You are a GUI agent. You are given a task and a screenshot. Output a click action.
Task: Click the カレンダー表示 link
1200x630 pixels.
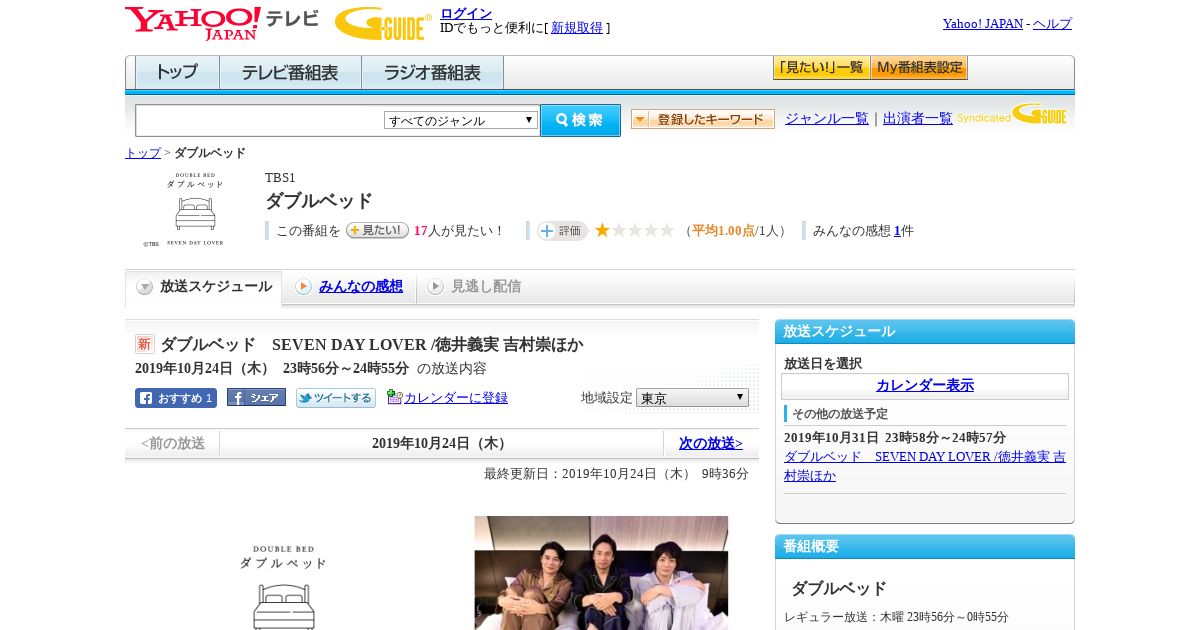[925, 385]
